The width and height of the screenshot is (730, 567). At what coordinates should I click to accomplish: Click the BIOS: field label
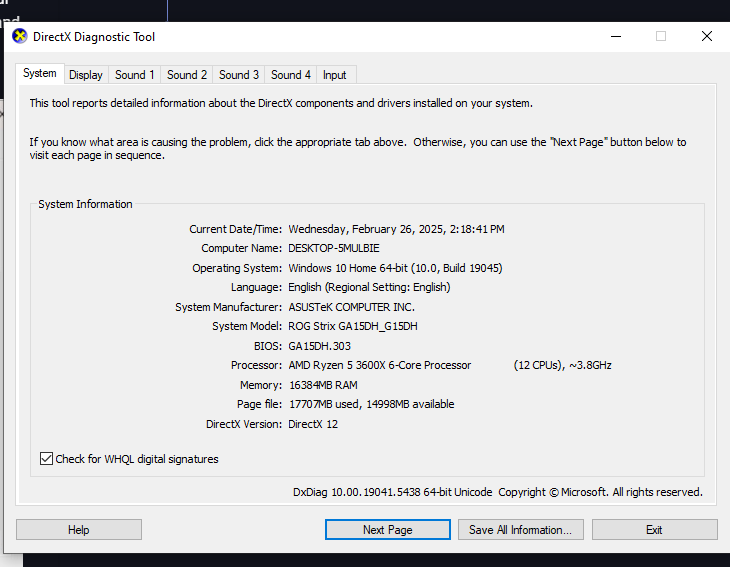coord(268,346)
